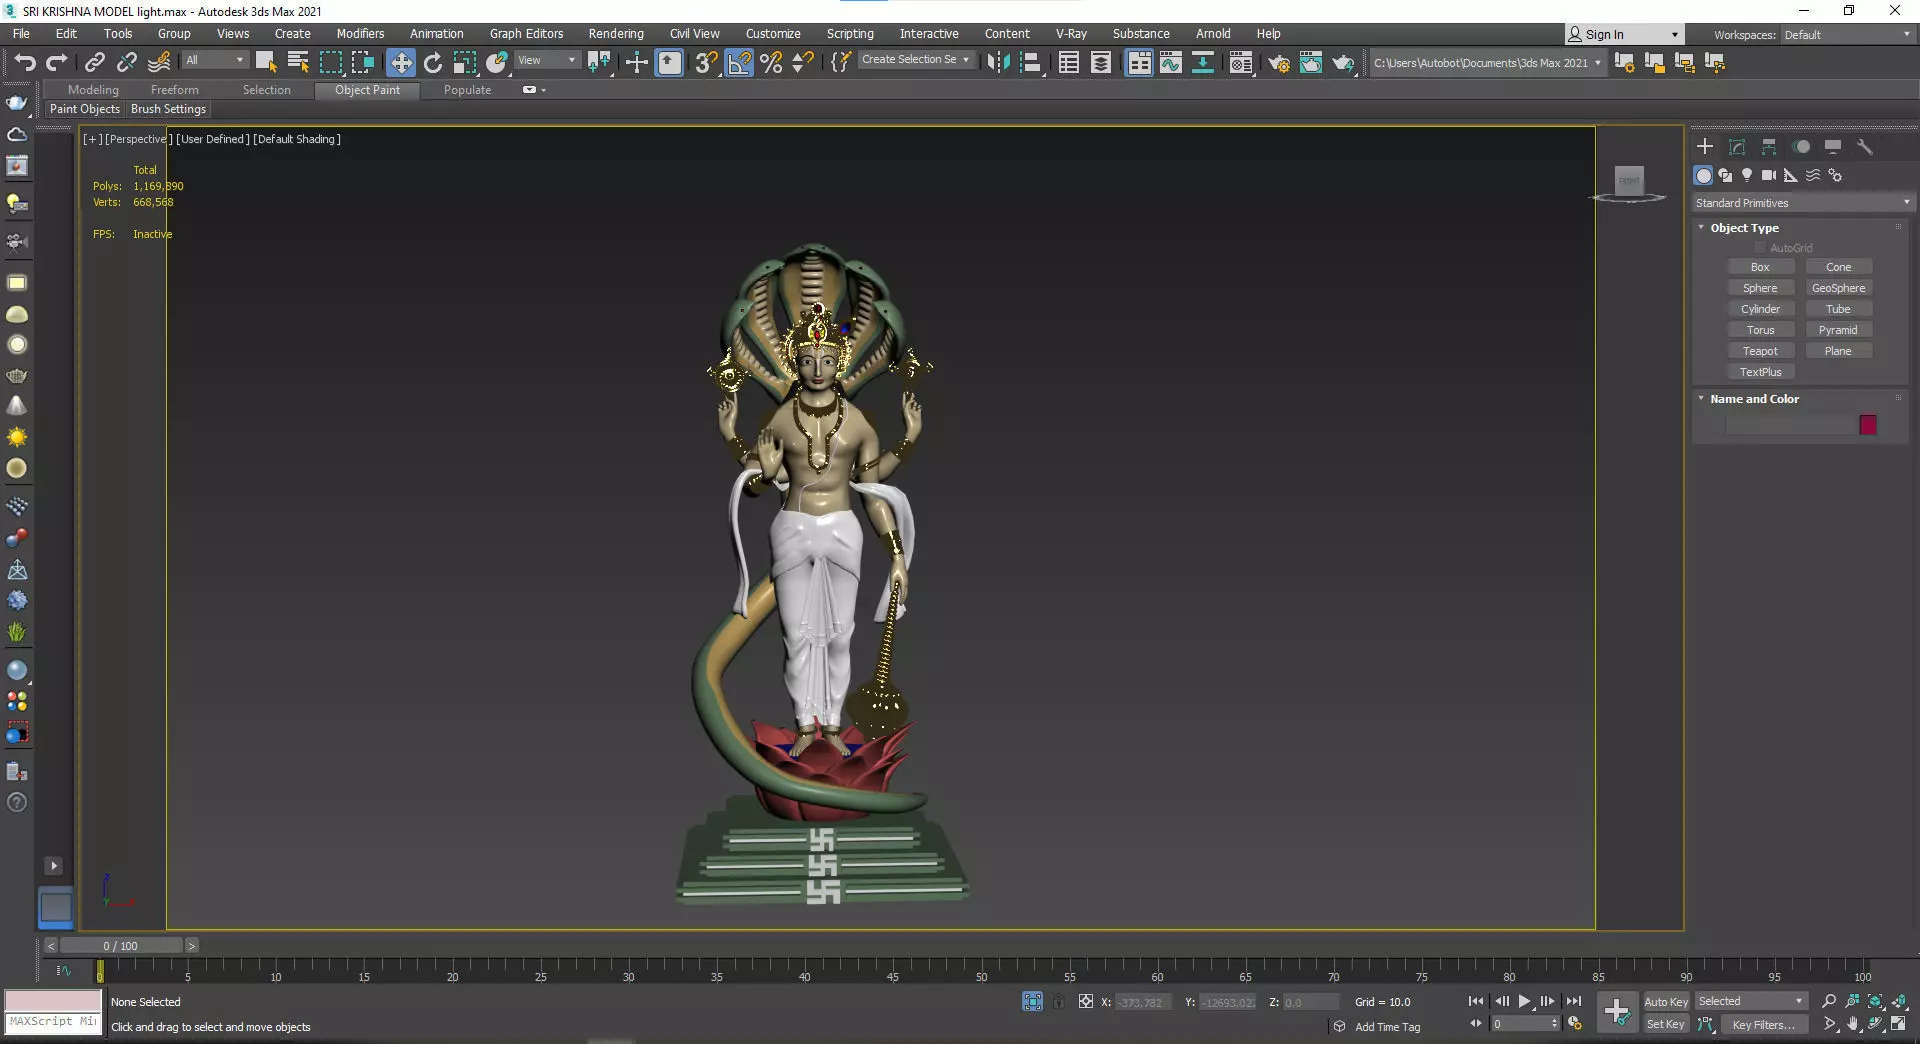Screen dimensions: 1920x1044
Task: Open the Sign In dropdown
Action: [x=1624, y=34]
